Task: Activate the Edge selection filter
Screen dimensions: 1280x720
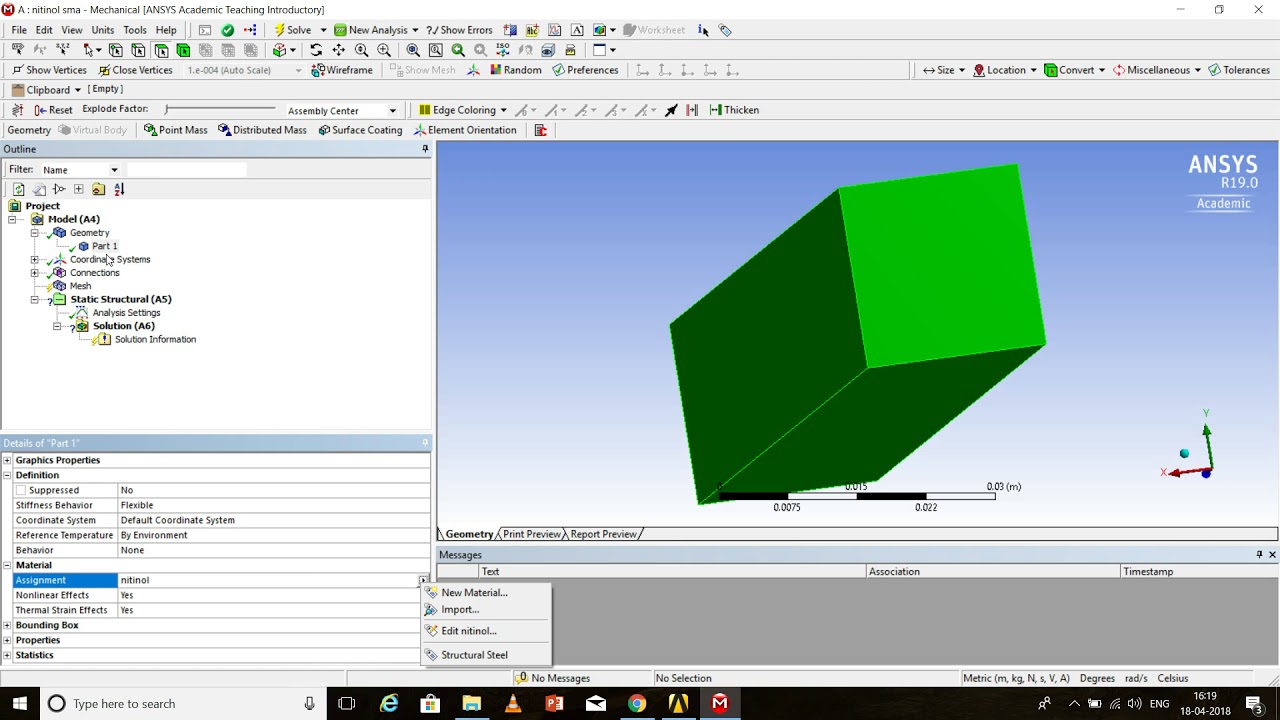Action: pos(138,50)
